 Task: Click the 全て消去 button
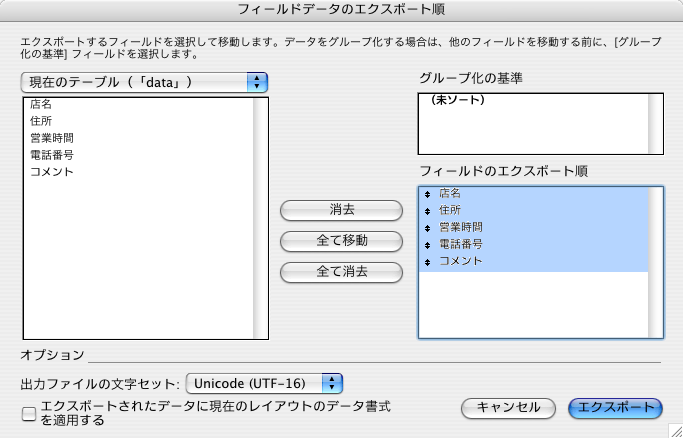(x=341, y=272)
